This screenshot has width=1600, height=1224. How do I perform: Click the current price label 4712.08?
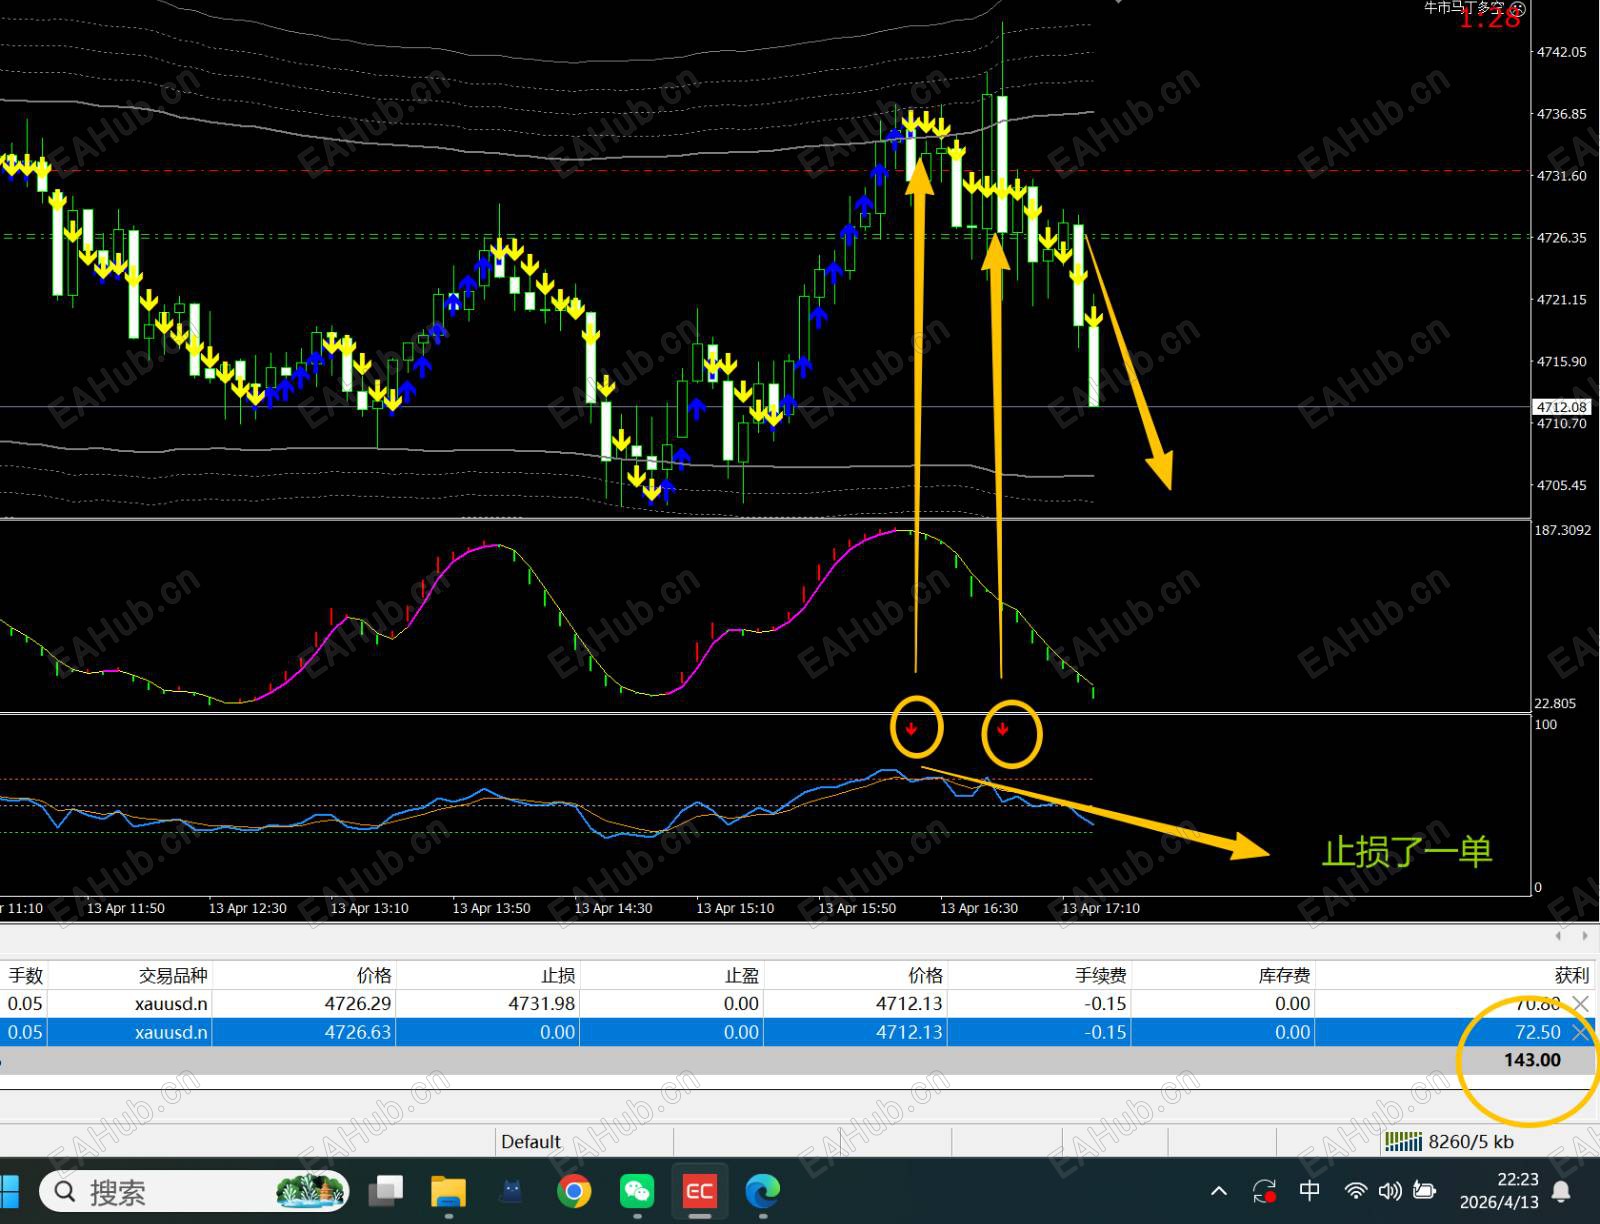1561,407
